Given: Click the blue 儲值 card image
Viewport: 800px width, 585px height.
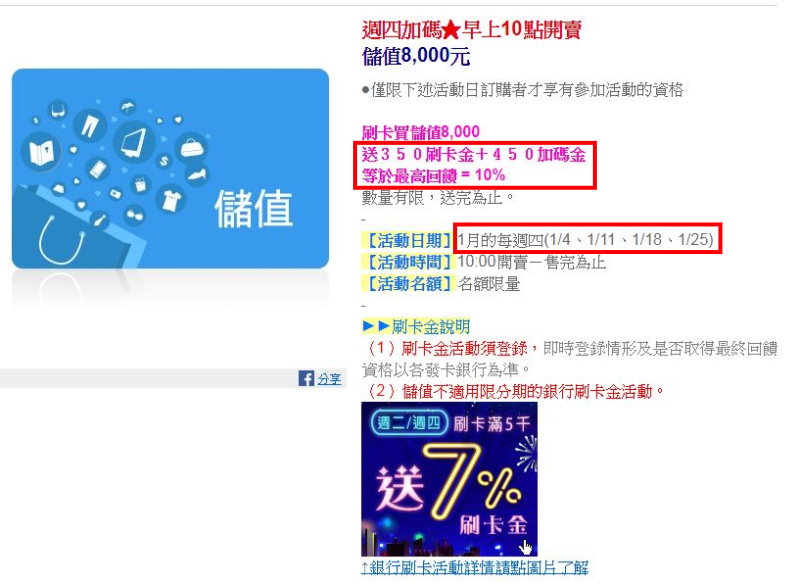Looking at the screenshot, I should [170, 169].
